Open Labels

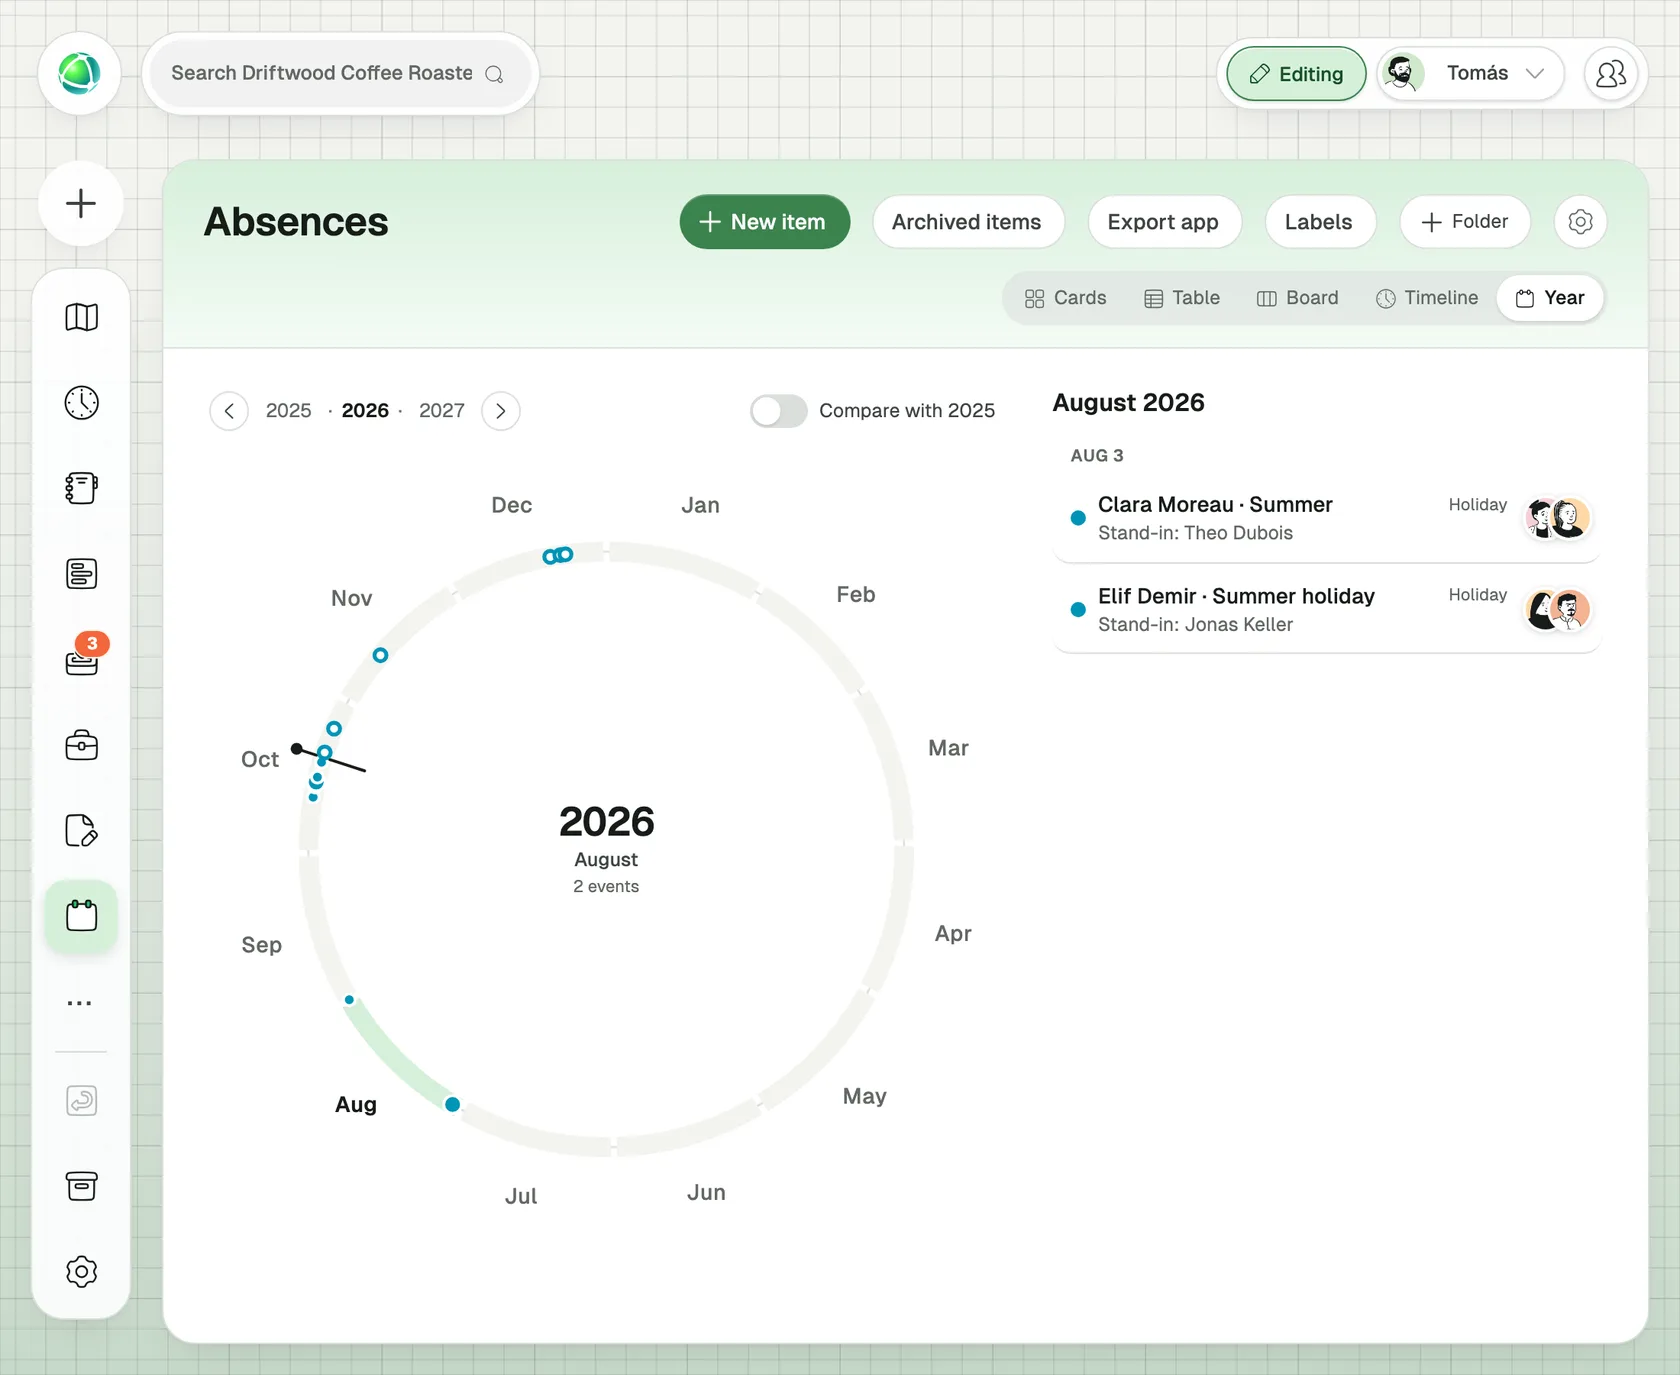pos(1319,222)
